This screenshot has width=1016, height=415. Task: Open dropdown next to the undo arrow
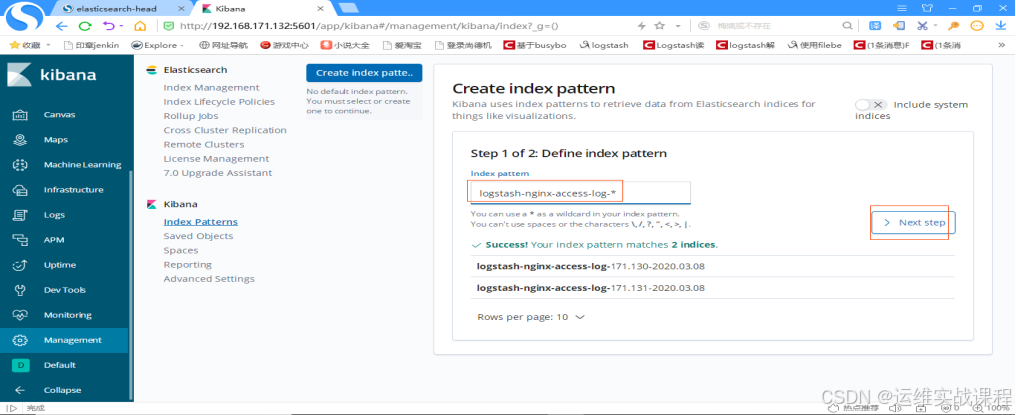(121, 26)
